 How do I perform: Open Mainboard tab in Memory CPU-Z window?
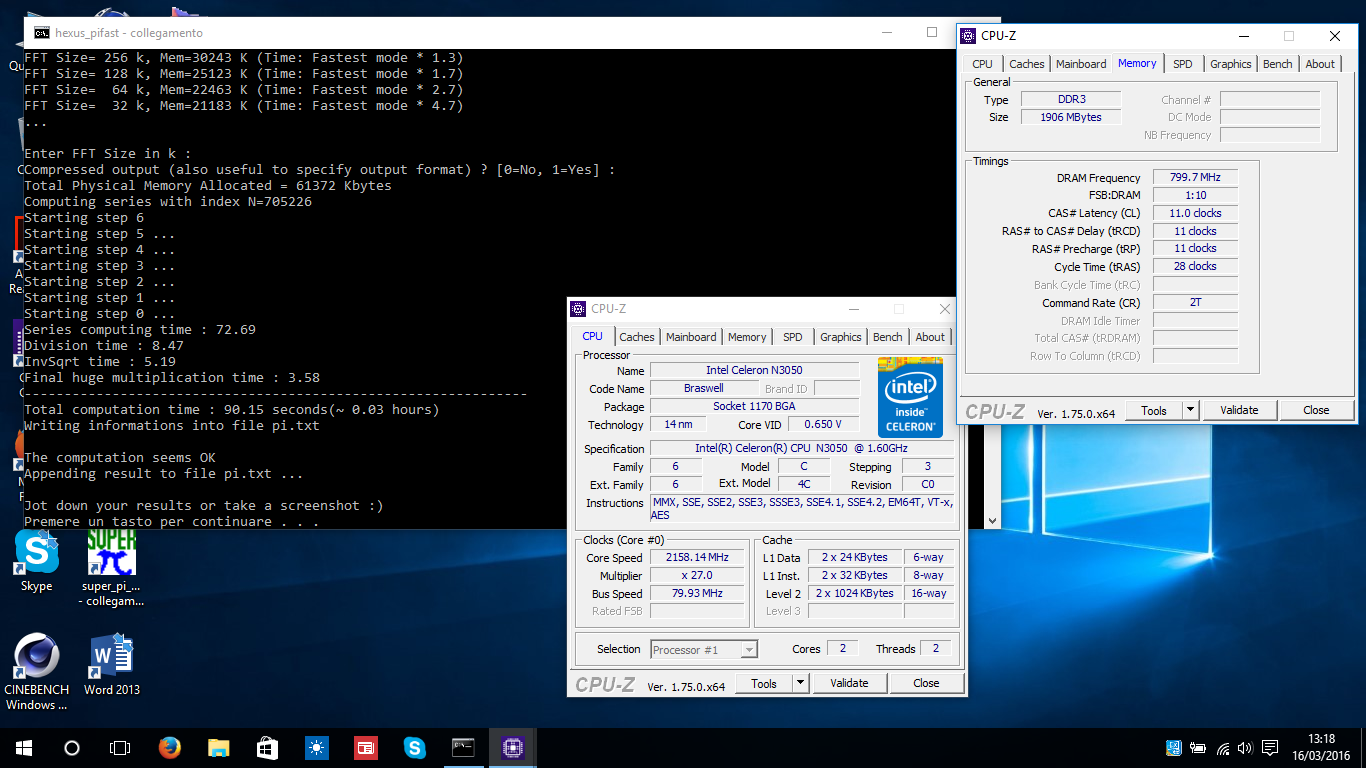1081,64
